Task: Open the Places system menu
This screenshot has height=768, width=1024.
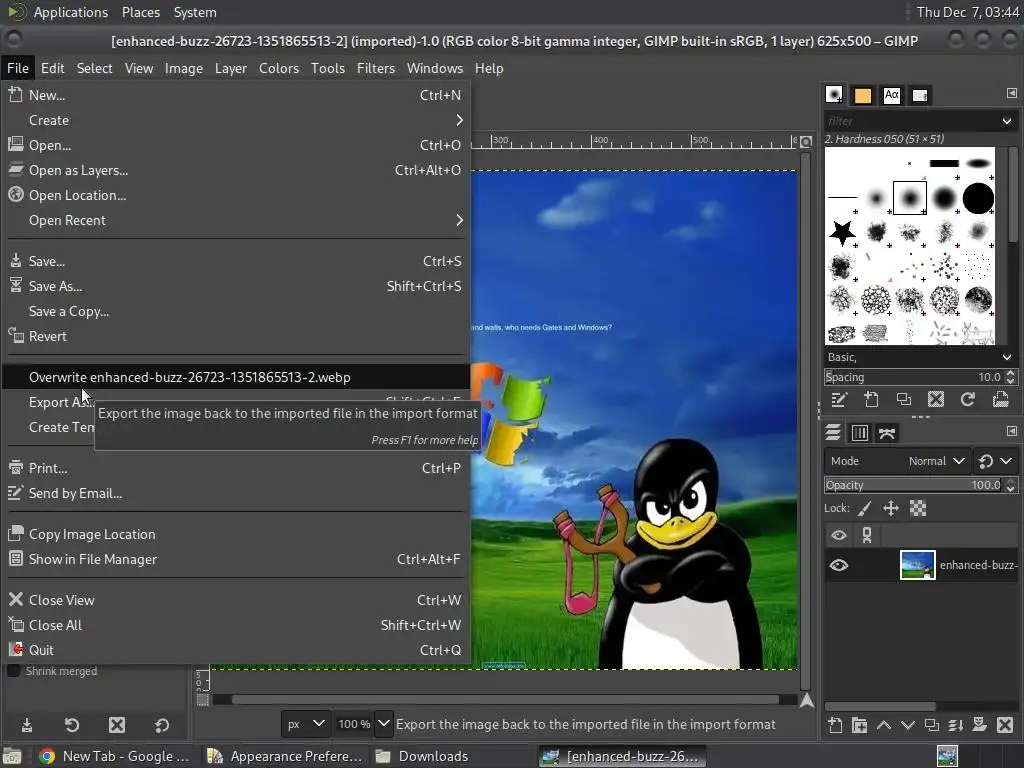Action: [x=140, y=12]
